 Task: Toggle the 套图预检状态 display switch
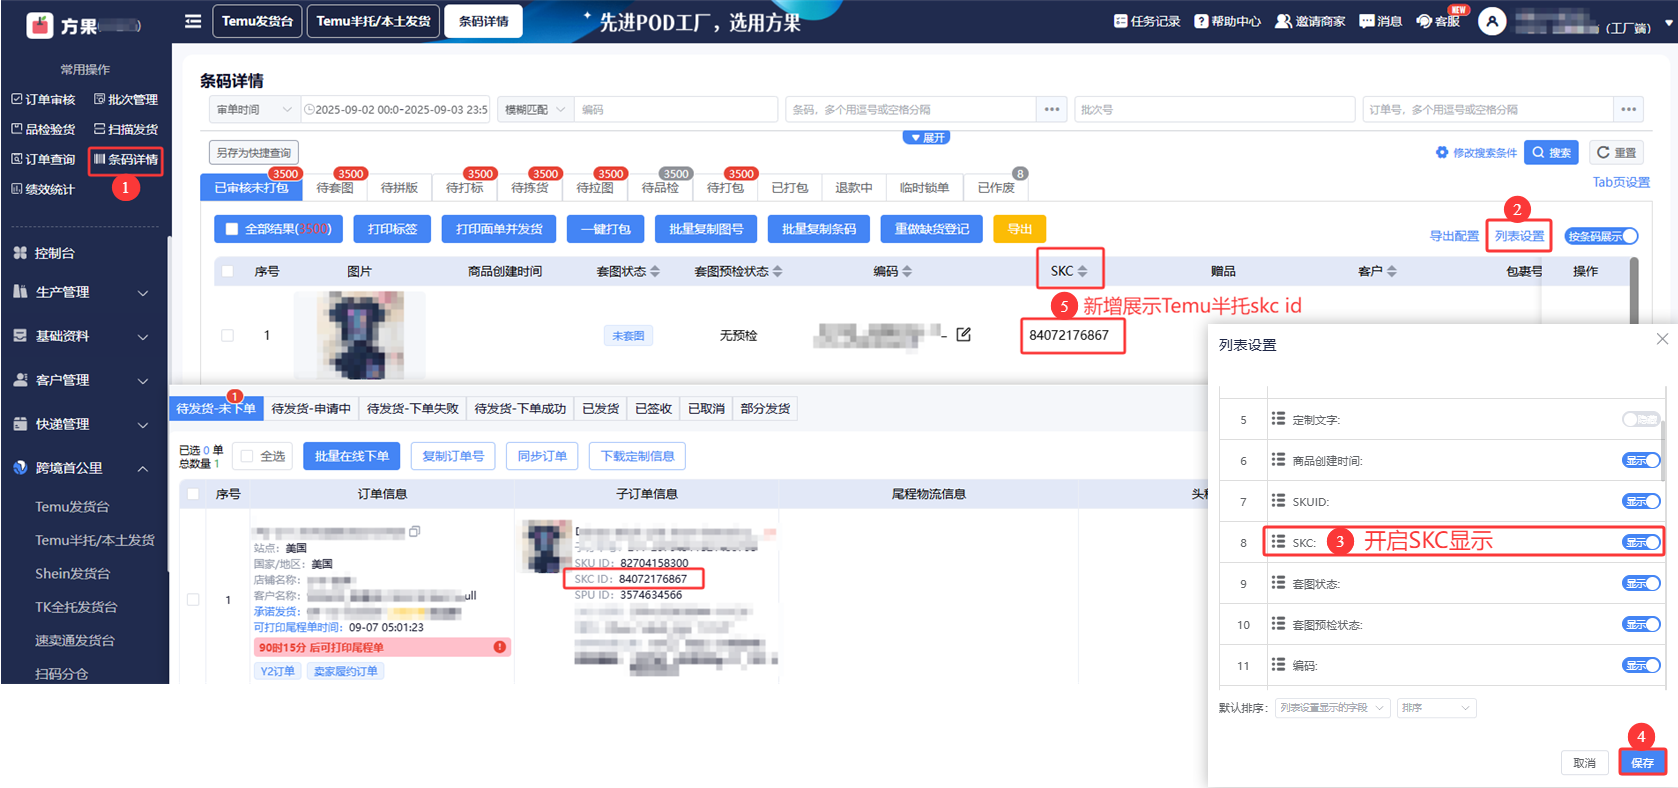pyautogui.click(x=1641, y=624)
